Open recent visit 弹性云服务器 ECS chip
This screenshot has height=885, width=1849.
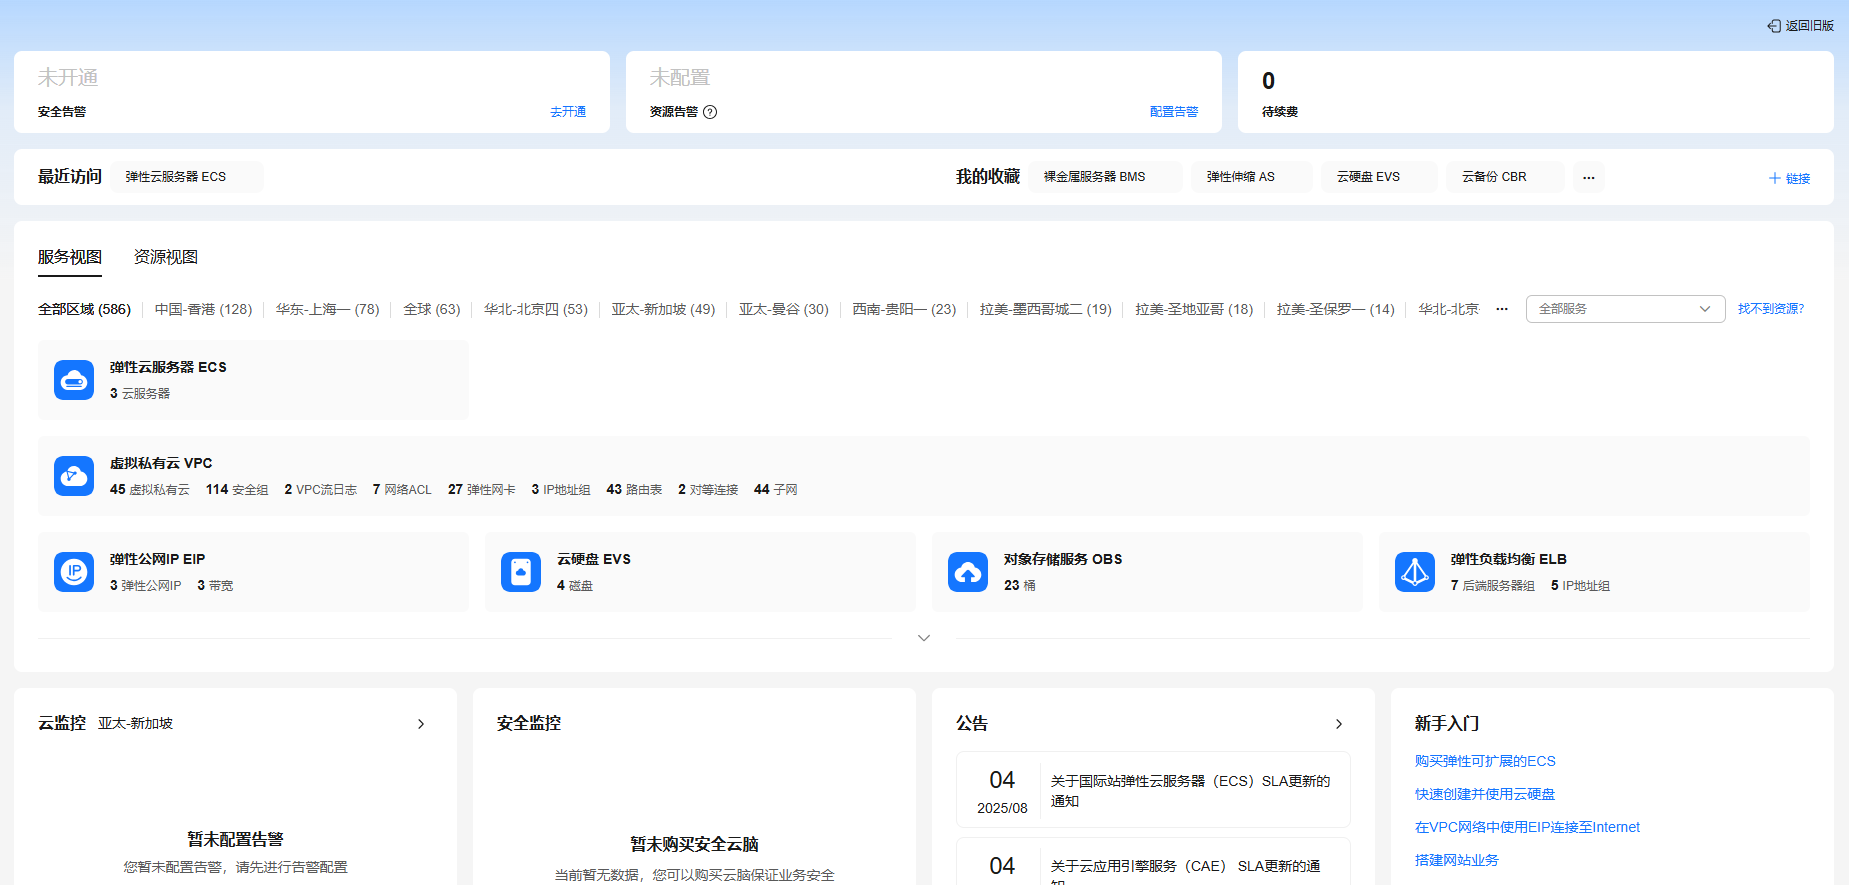tap(187, 177)
